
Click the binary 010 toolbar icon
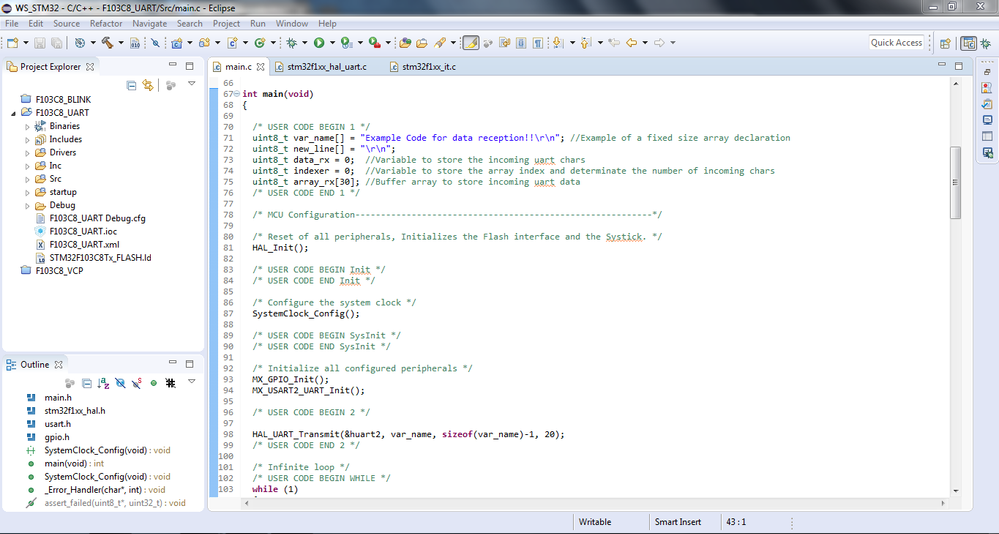point(134,43)
